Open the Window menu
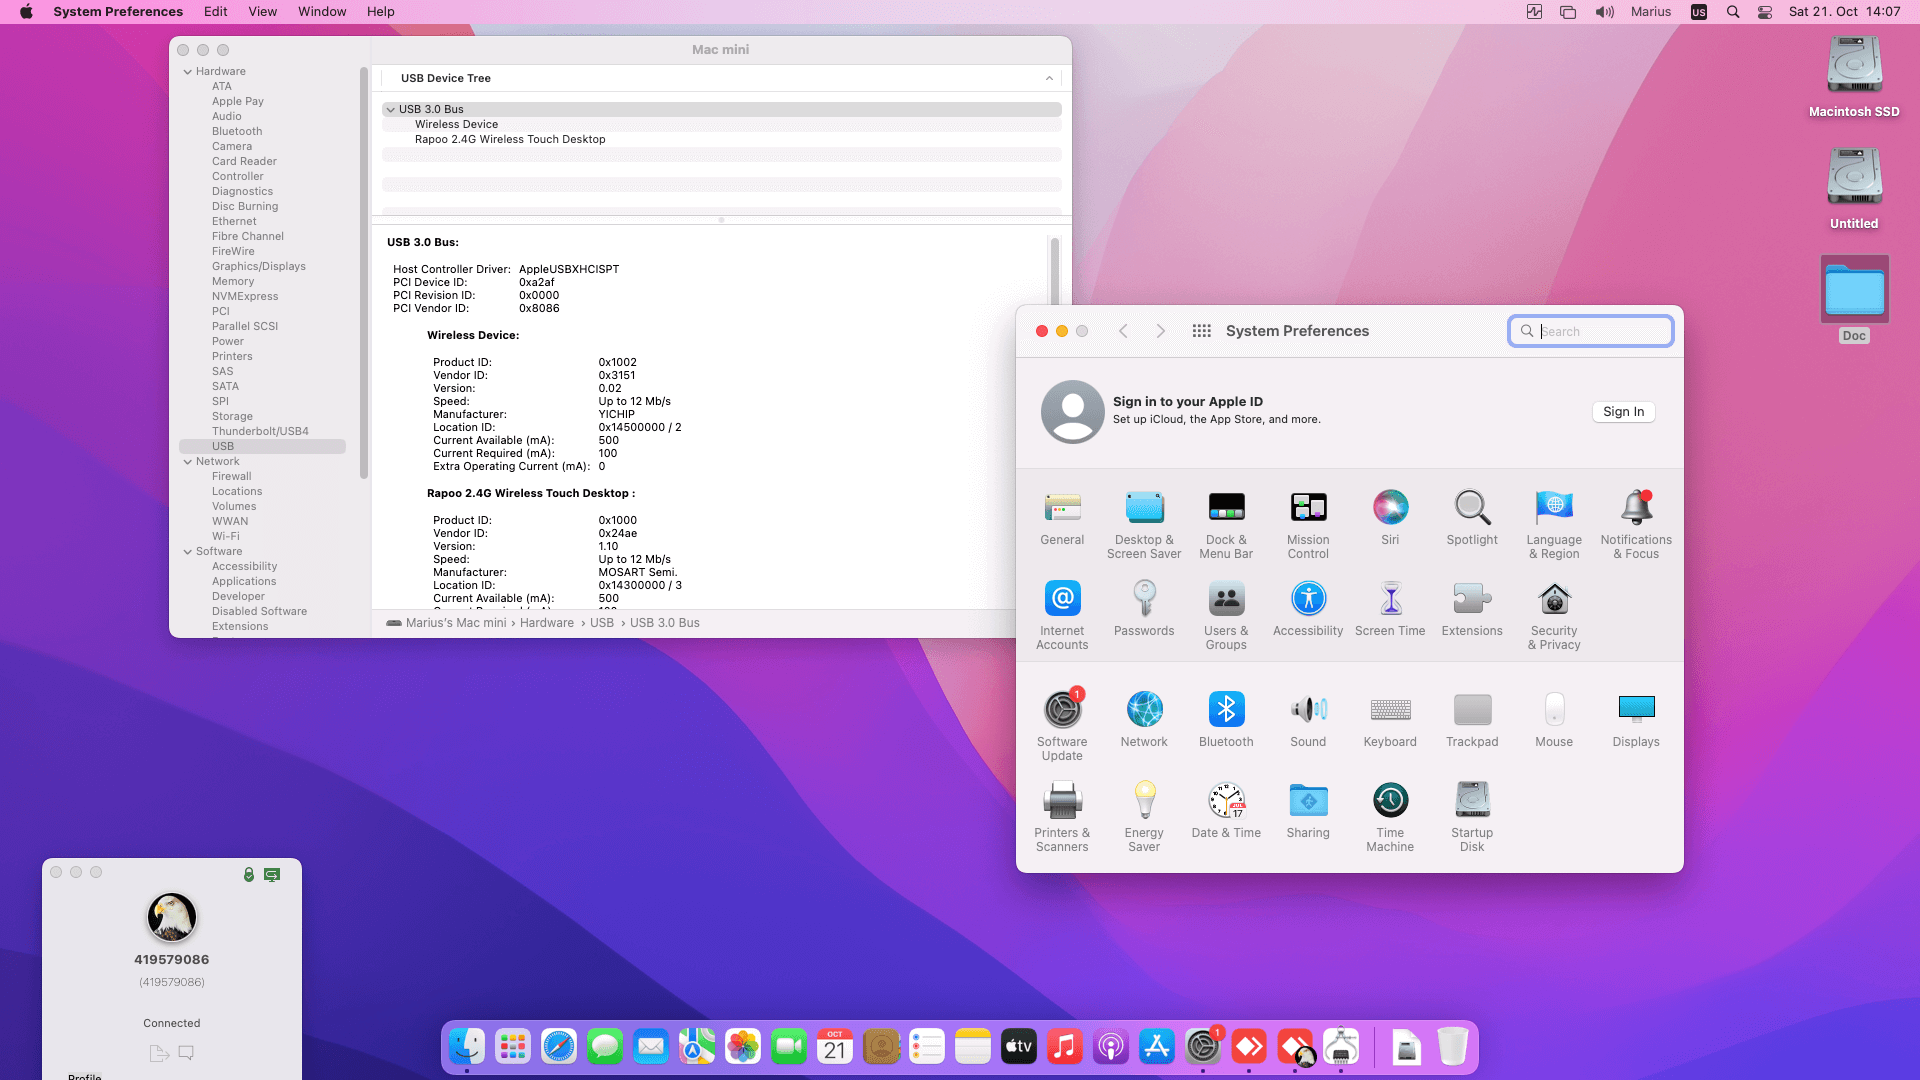The height and width of the screenshot is (1080, 1920). pyautogui.click(x=322, y=12)
